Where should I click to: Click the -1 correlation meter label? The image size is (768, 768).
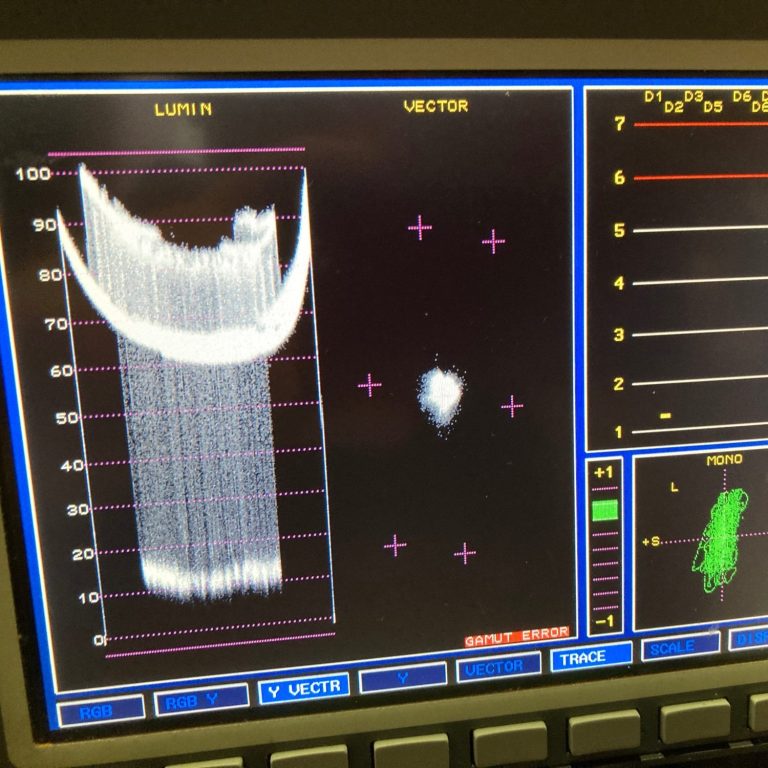click(604, 621)
